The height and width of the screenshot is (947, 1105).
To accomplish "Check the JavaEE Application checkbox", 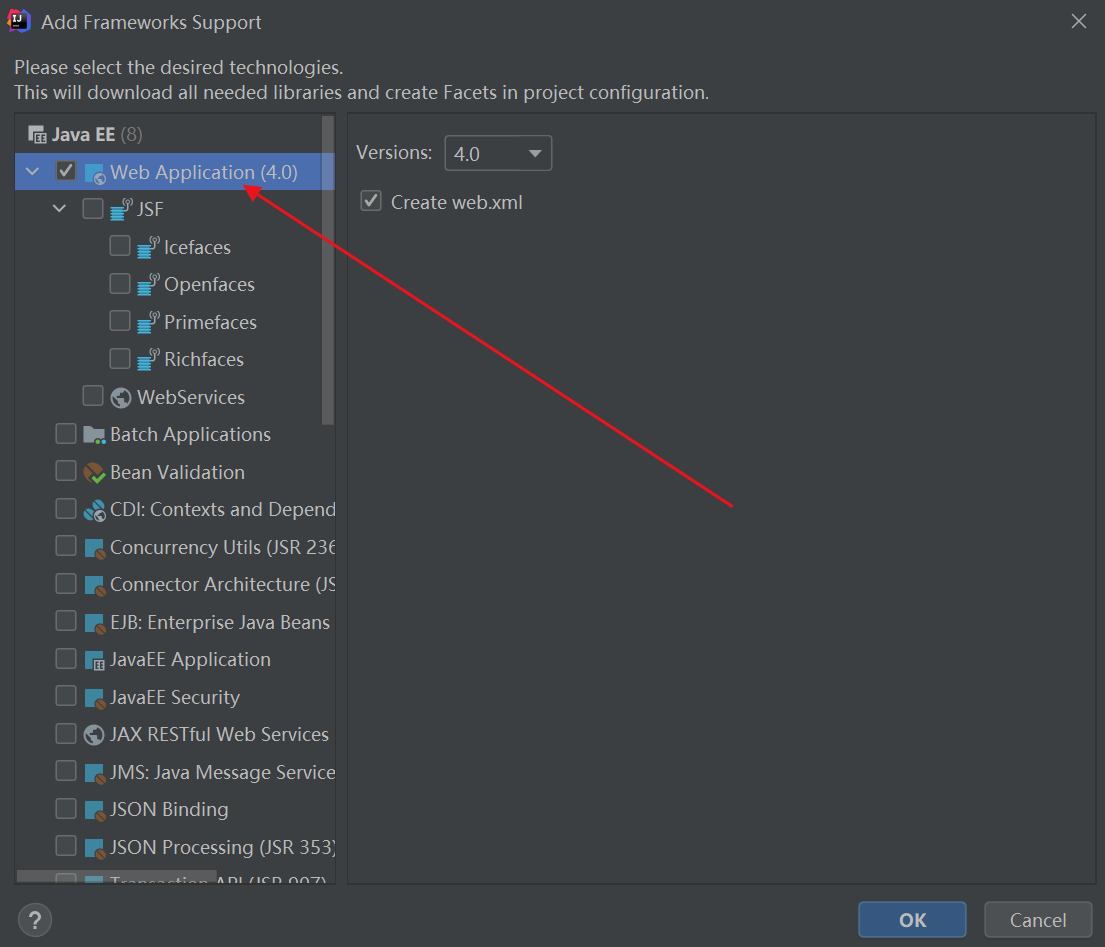I will tap(66, 658).
